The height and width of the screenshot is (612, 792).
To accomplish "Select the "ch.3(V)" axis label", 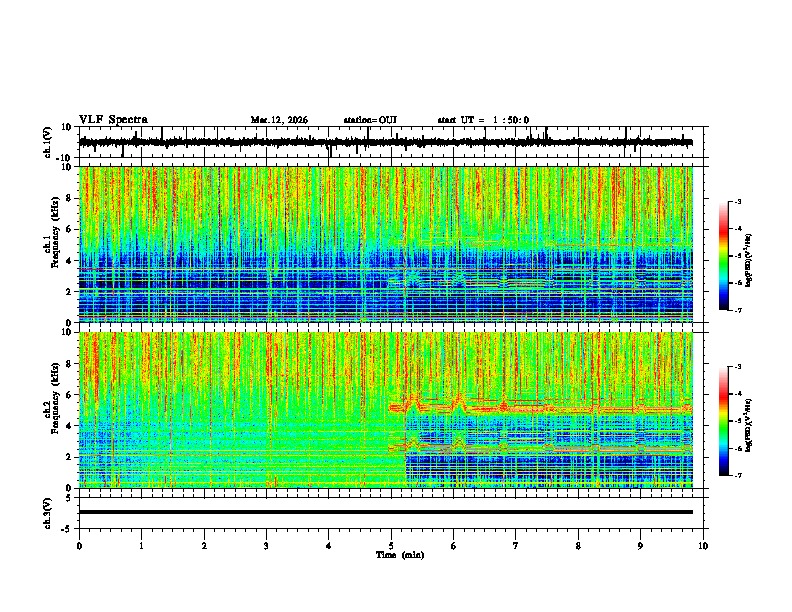I will tap(48, 513).
